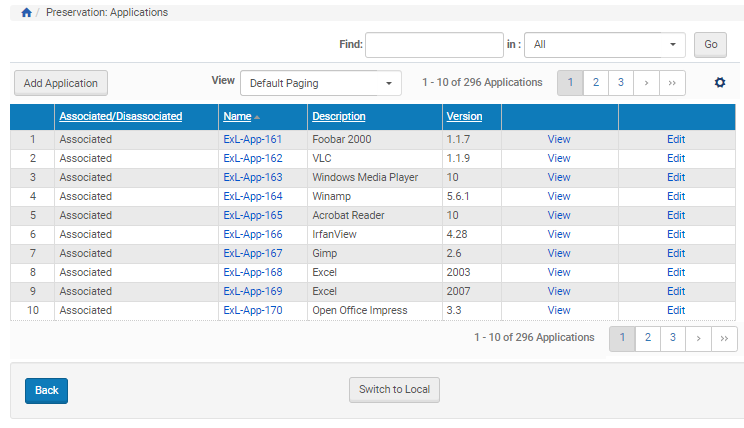Open the 'in' search field dropdown
The image size is (744, 428).
click(x=604, y=45)
